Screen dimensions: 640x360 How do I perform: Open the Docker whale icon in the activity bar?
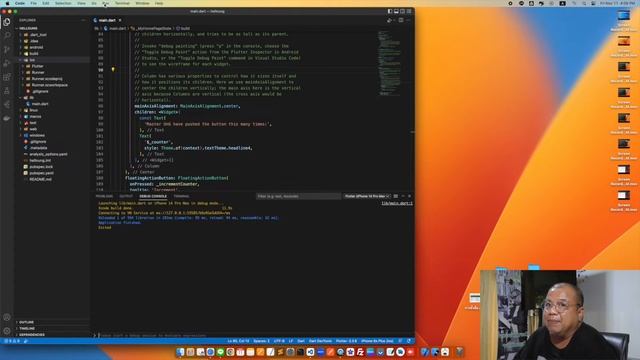(x=7, y=118)
